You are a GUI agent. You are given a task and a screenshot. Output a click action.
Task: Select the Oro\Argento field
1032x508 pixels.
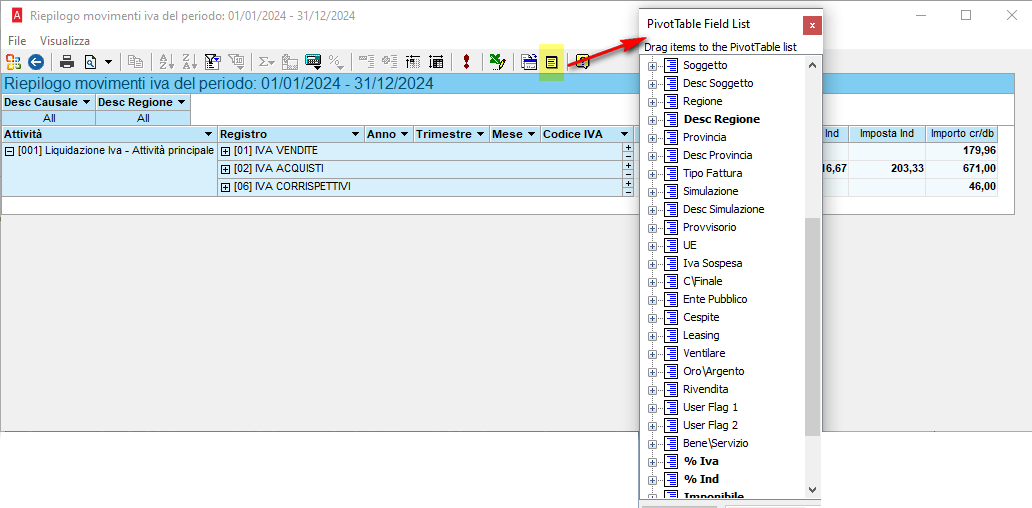(x=714, y=371)
